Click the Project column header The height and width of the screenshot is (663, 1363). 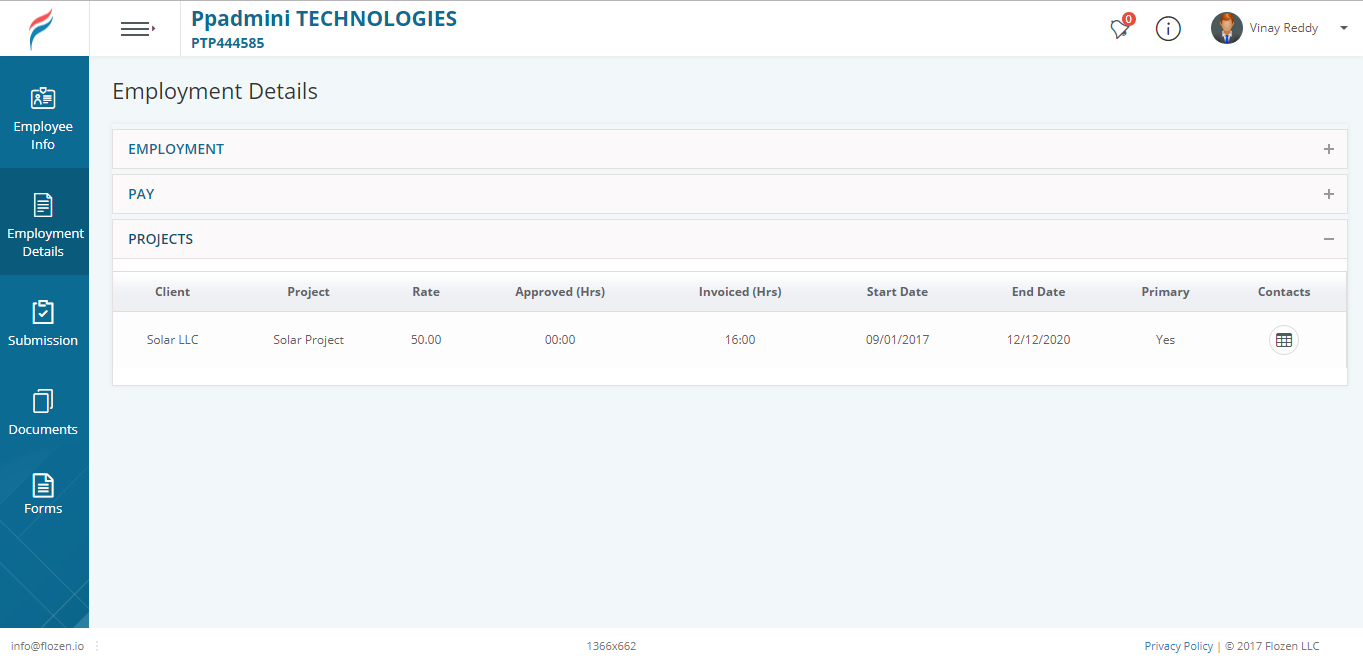pos(308,292)
